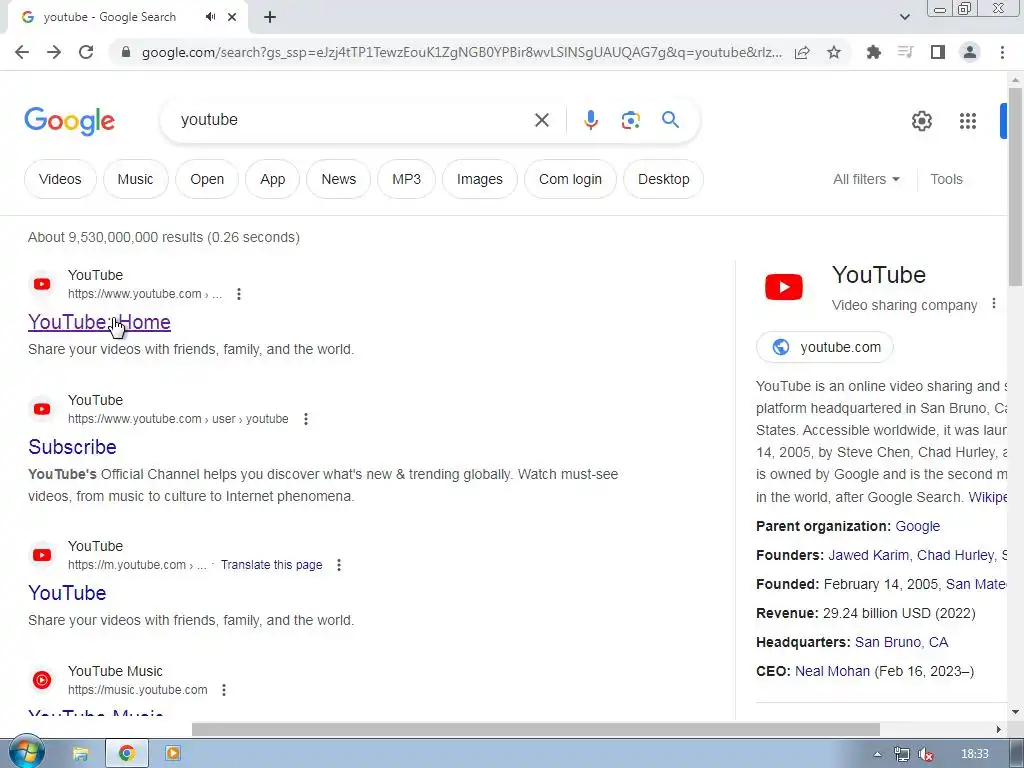Select the Images filter chip
The height and width of the screenshot is (768, 1024).
pos(479,179)
